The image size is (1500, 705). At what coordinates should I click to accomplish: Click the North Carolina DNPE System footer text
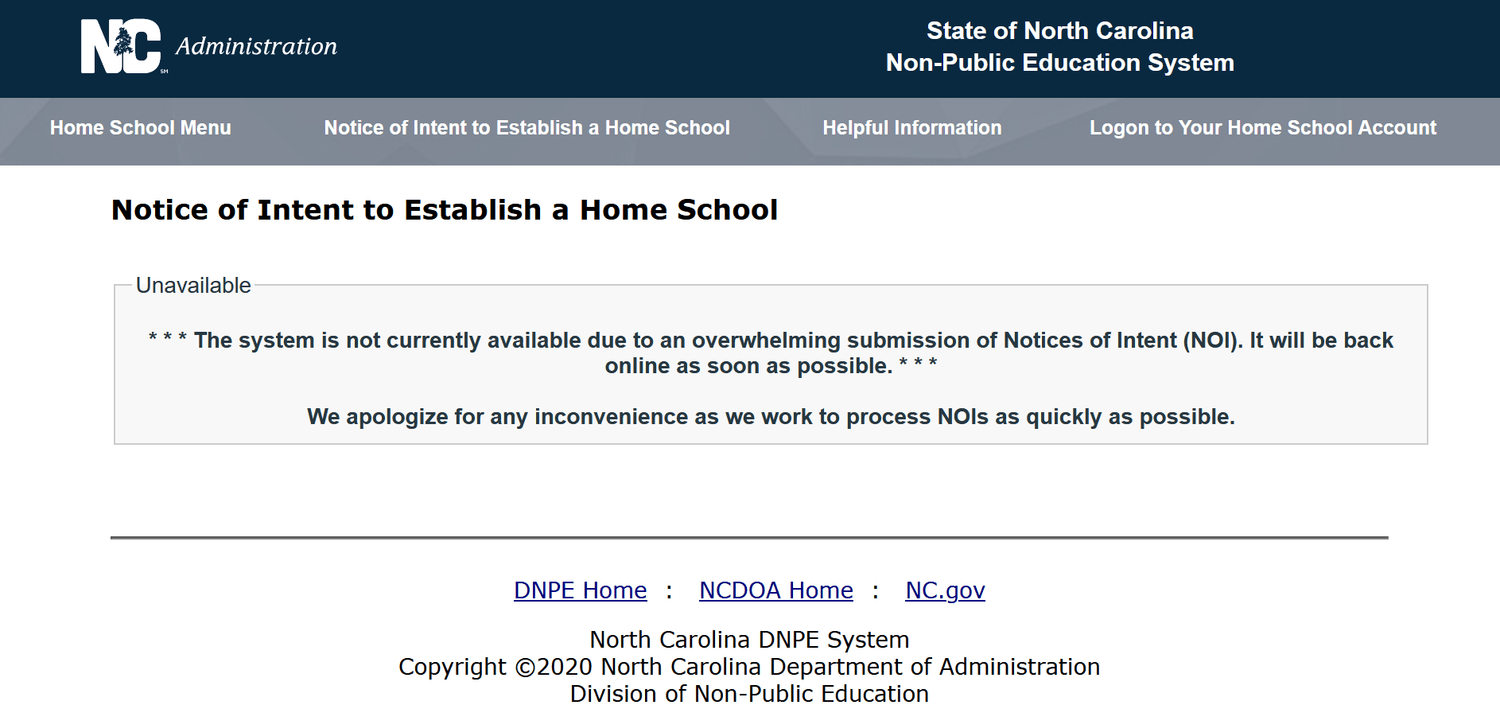tap(749, 640)
